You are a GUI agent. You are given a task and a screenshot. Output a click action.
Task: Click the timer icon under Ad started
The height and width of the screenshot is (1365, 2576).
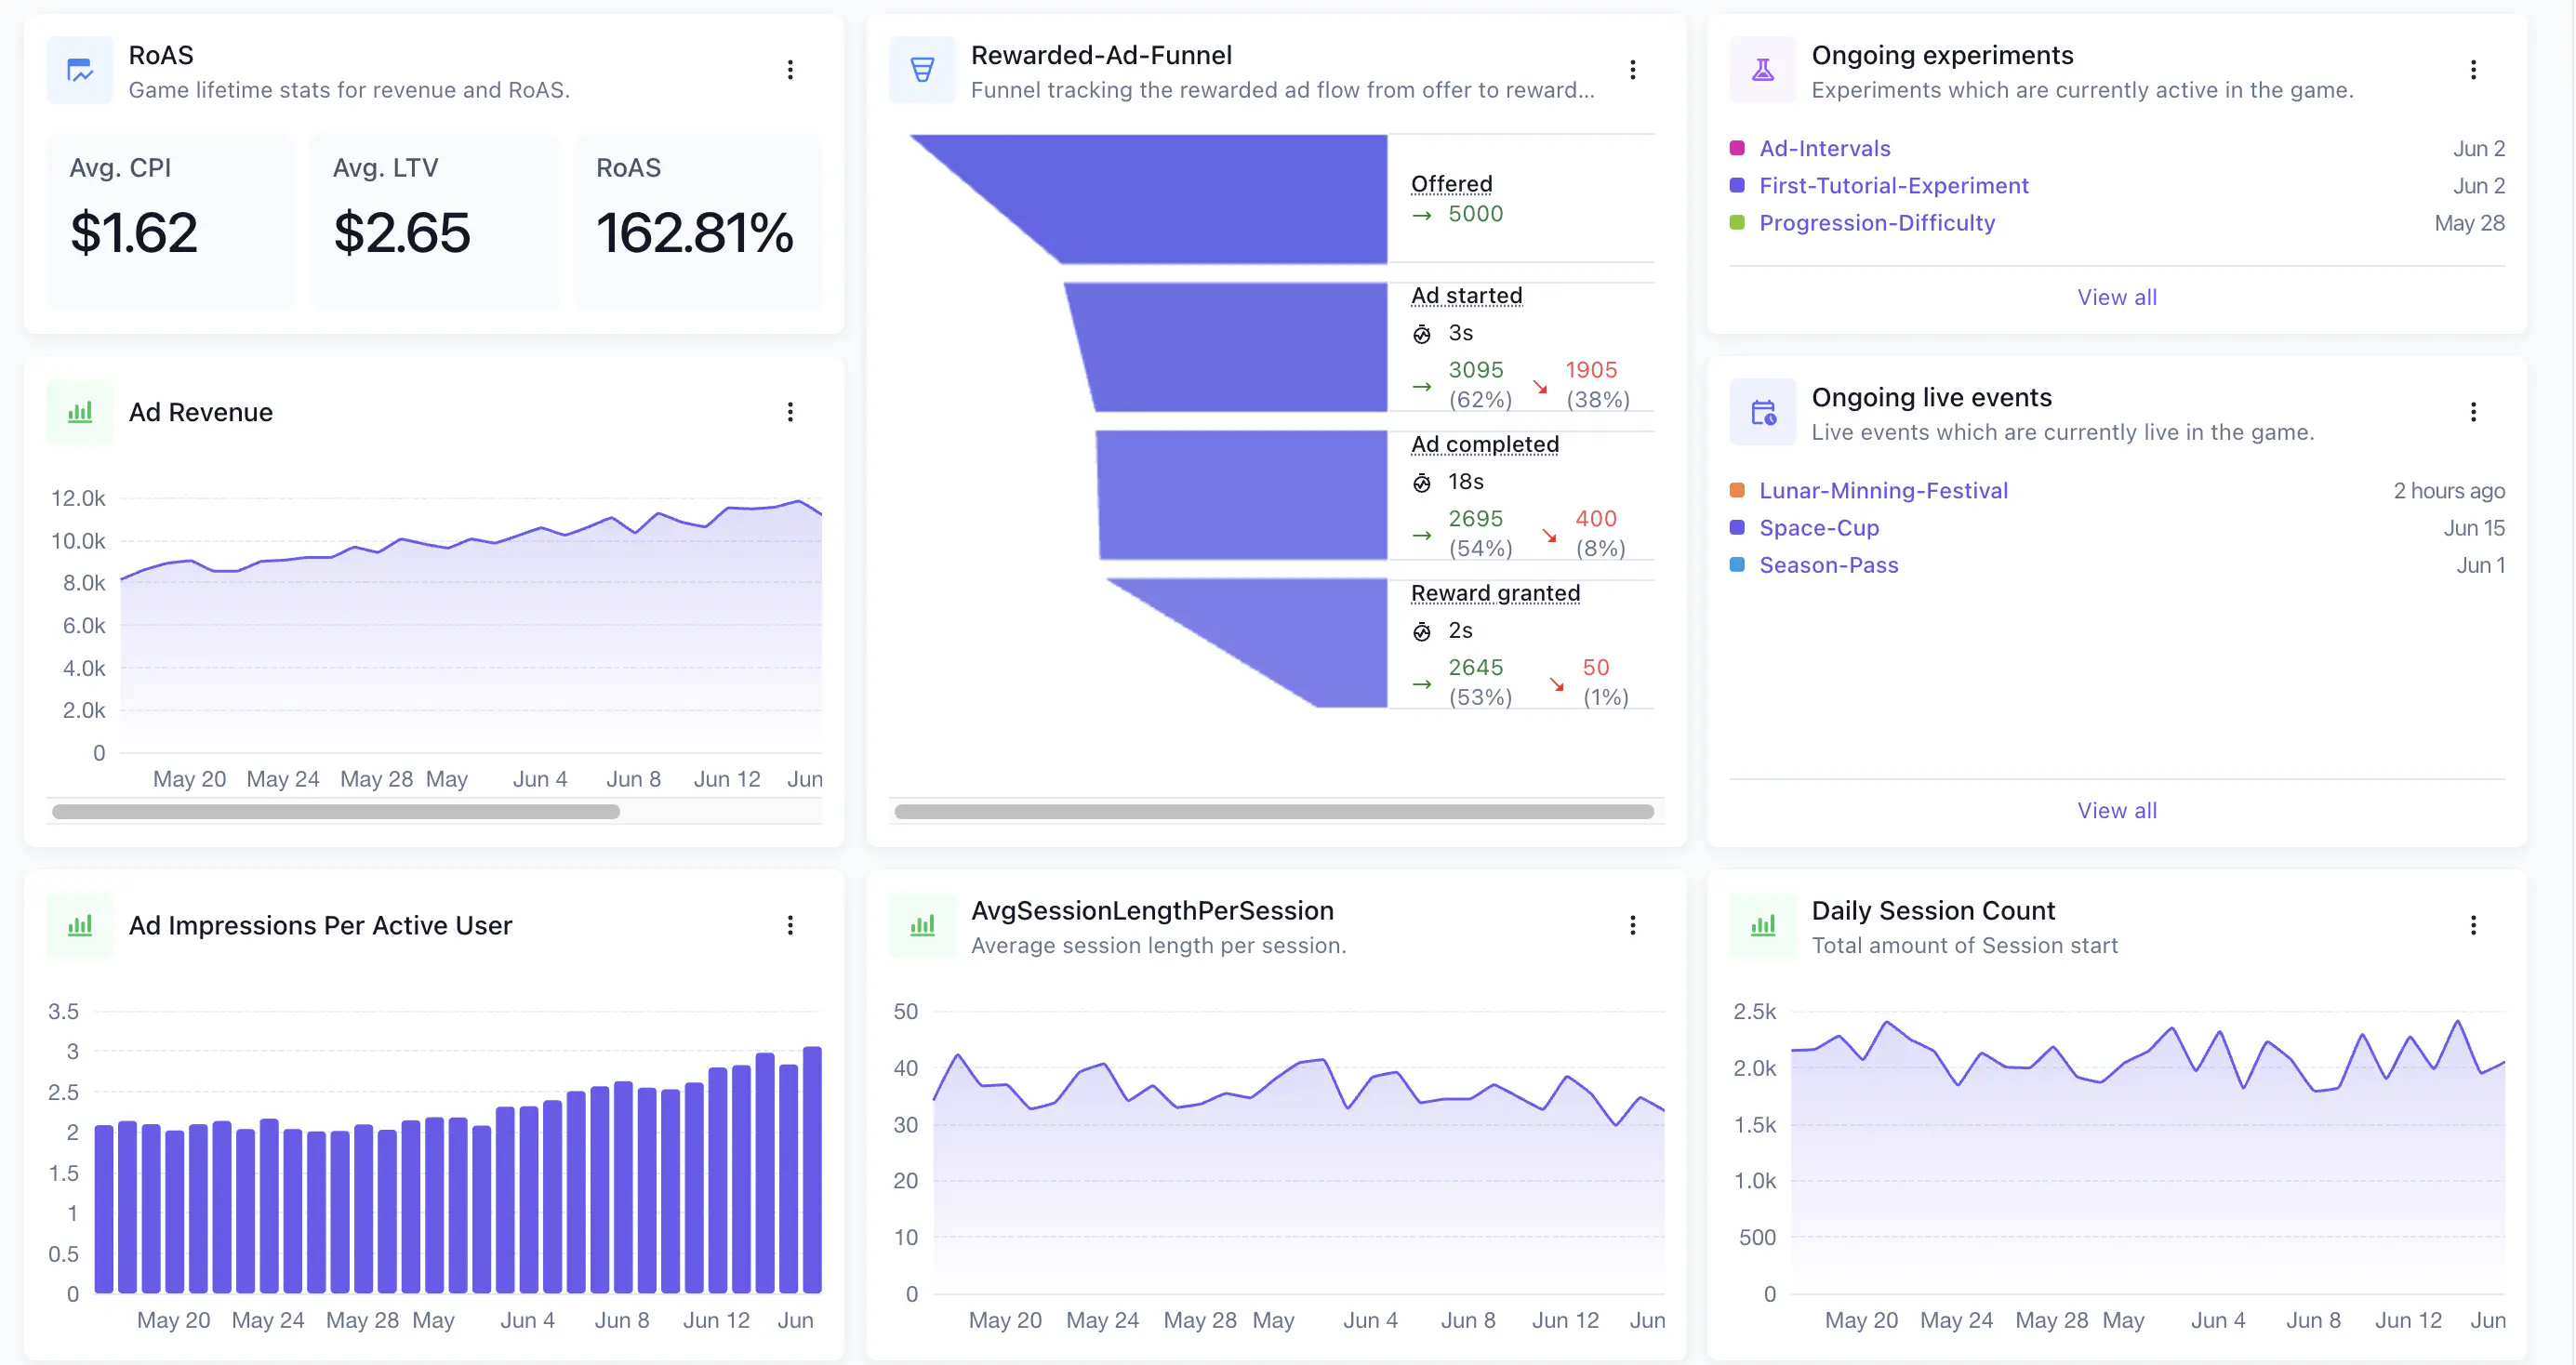(1422, 334)
